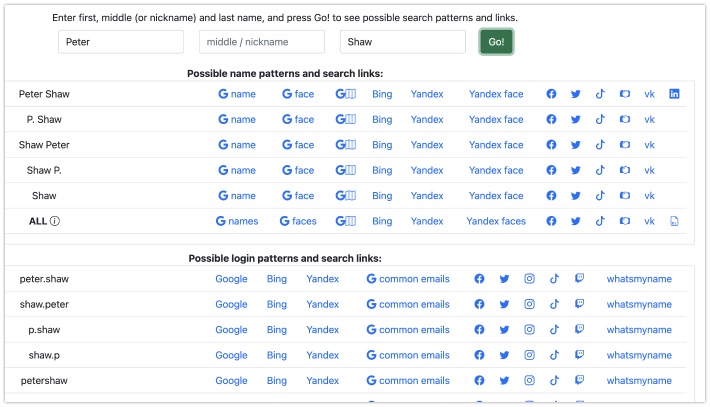The image size is (710, 407).
Task: Open TikTok search for peter.shaw login
Action: tap(554, 279)
